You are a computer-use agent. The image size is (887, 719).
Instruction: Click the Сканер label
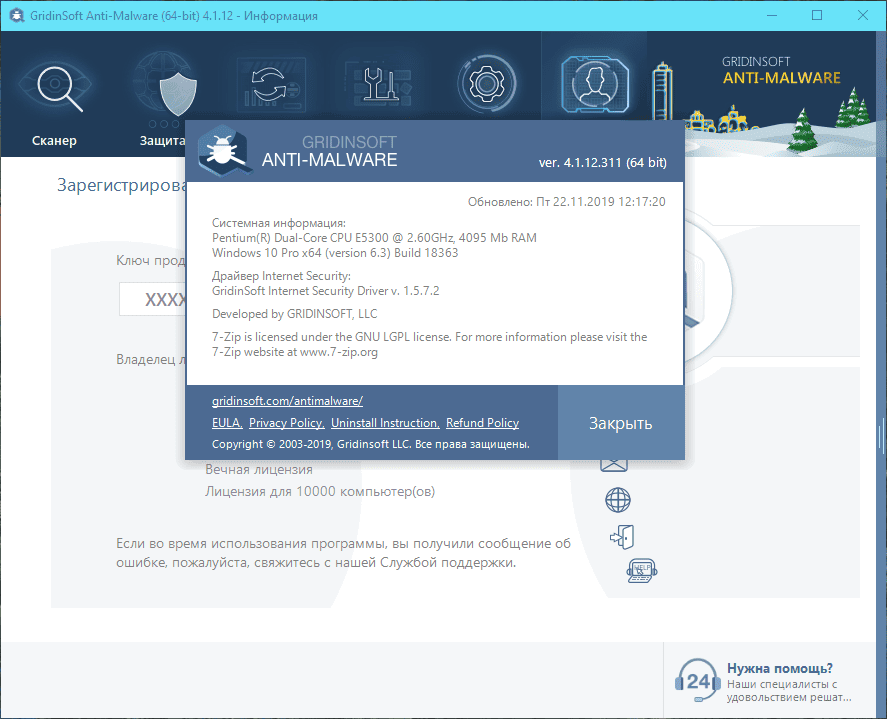coord(54,140)
